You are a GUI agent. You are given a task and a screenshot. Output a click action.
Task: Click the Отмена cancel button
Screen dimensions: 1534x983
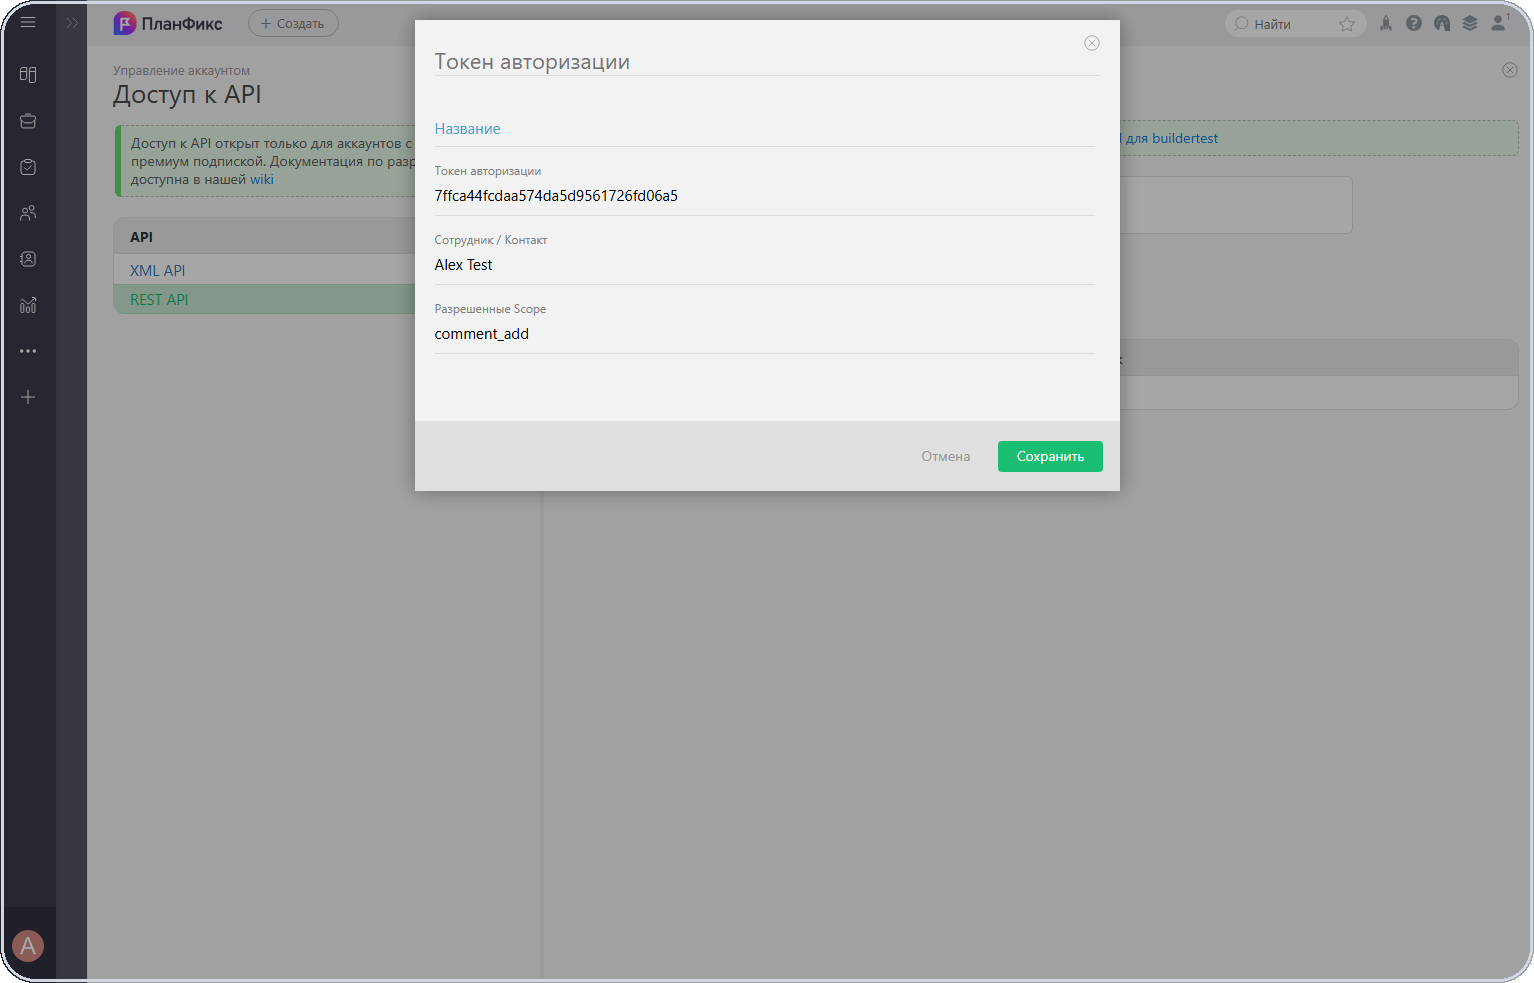pyautogui.click(x=946, y=456)
